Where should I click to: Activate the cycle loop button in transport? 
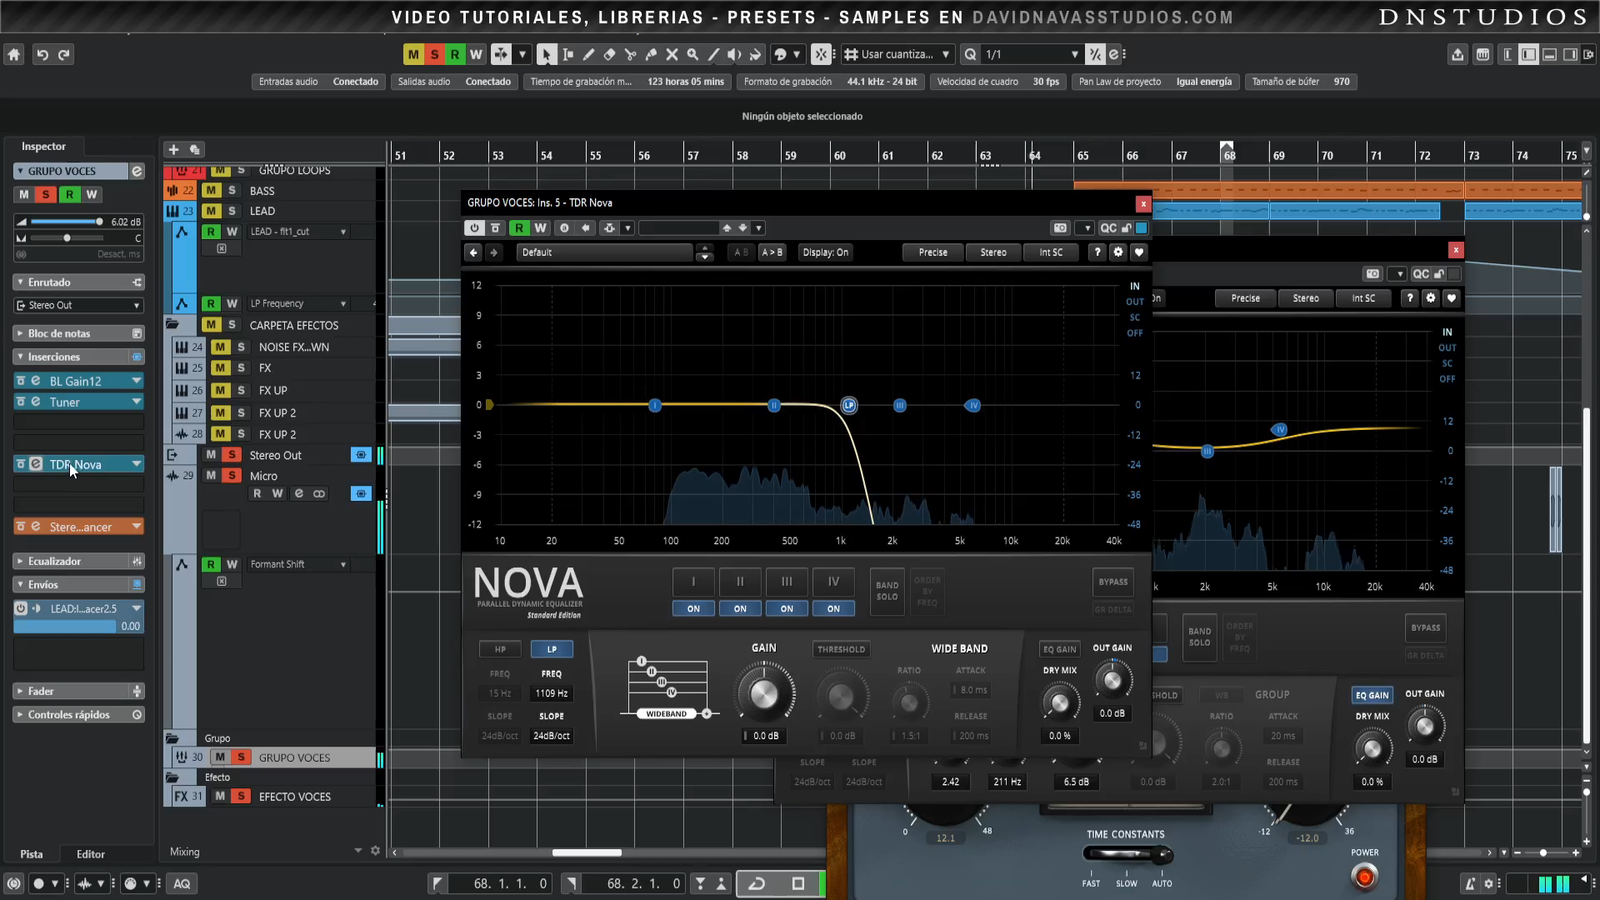click(757, 883)
